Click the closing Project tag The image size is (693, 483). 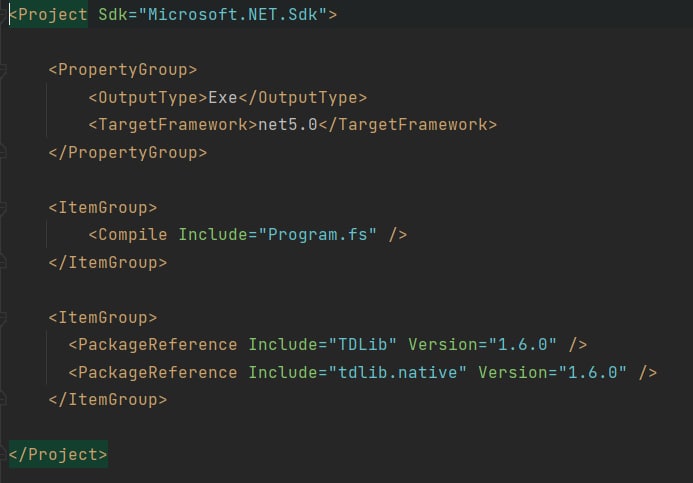pyautogui.click(x=58, y=454)
